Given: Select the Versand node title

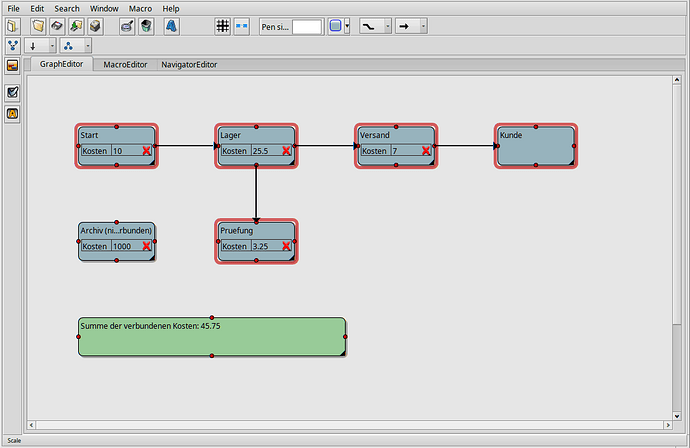Looking at the screenshot, I should point(374,135).
